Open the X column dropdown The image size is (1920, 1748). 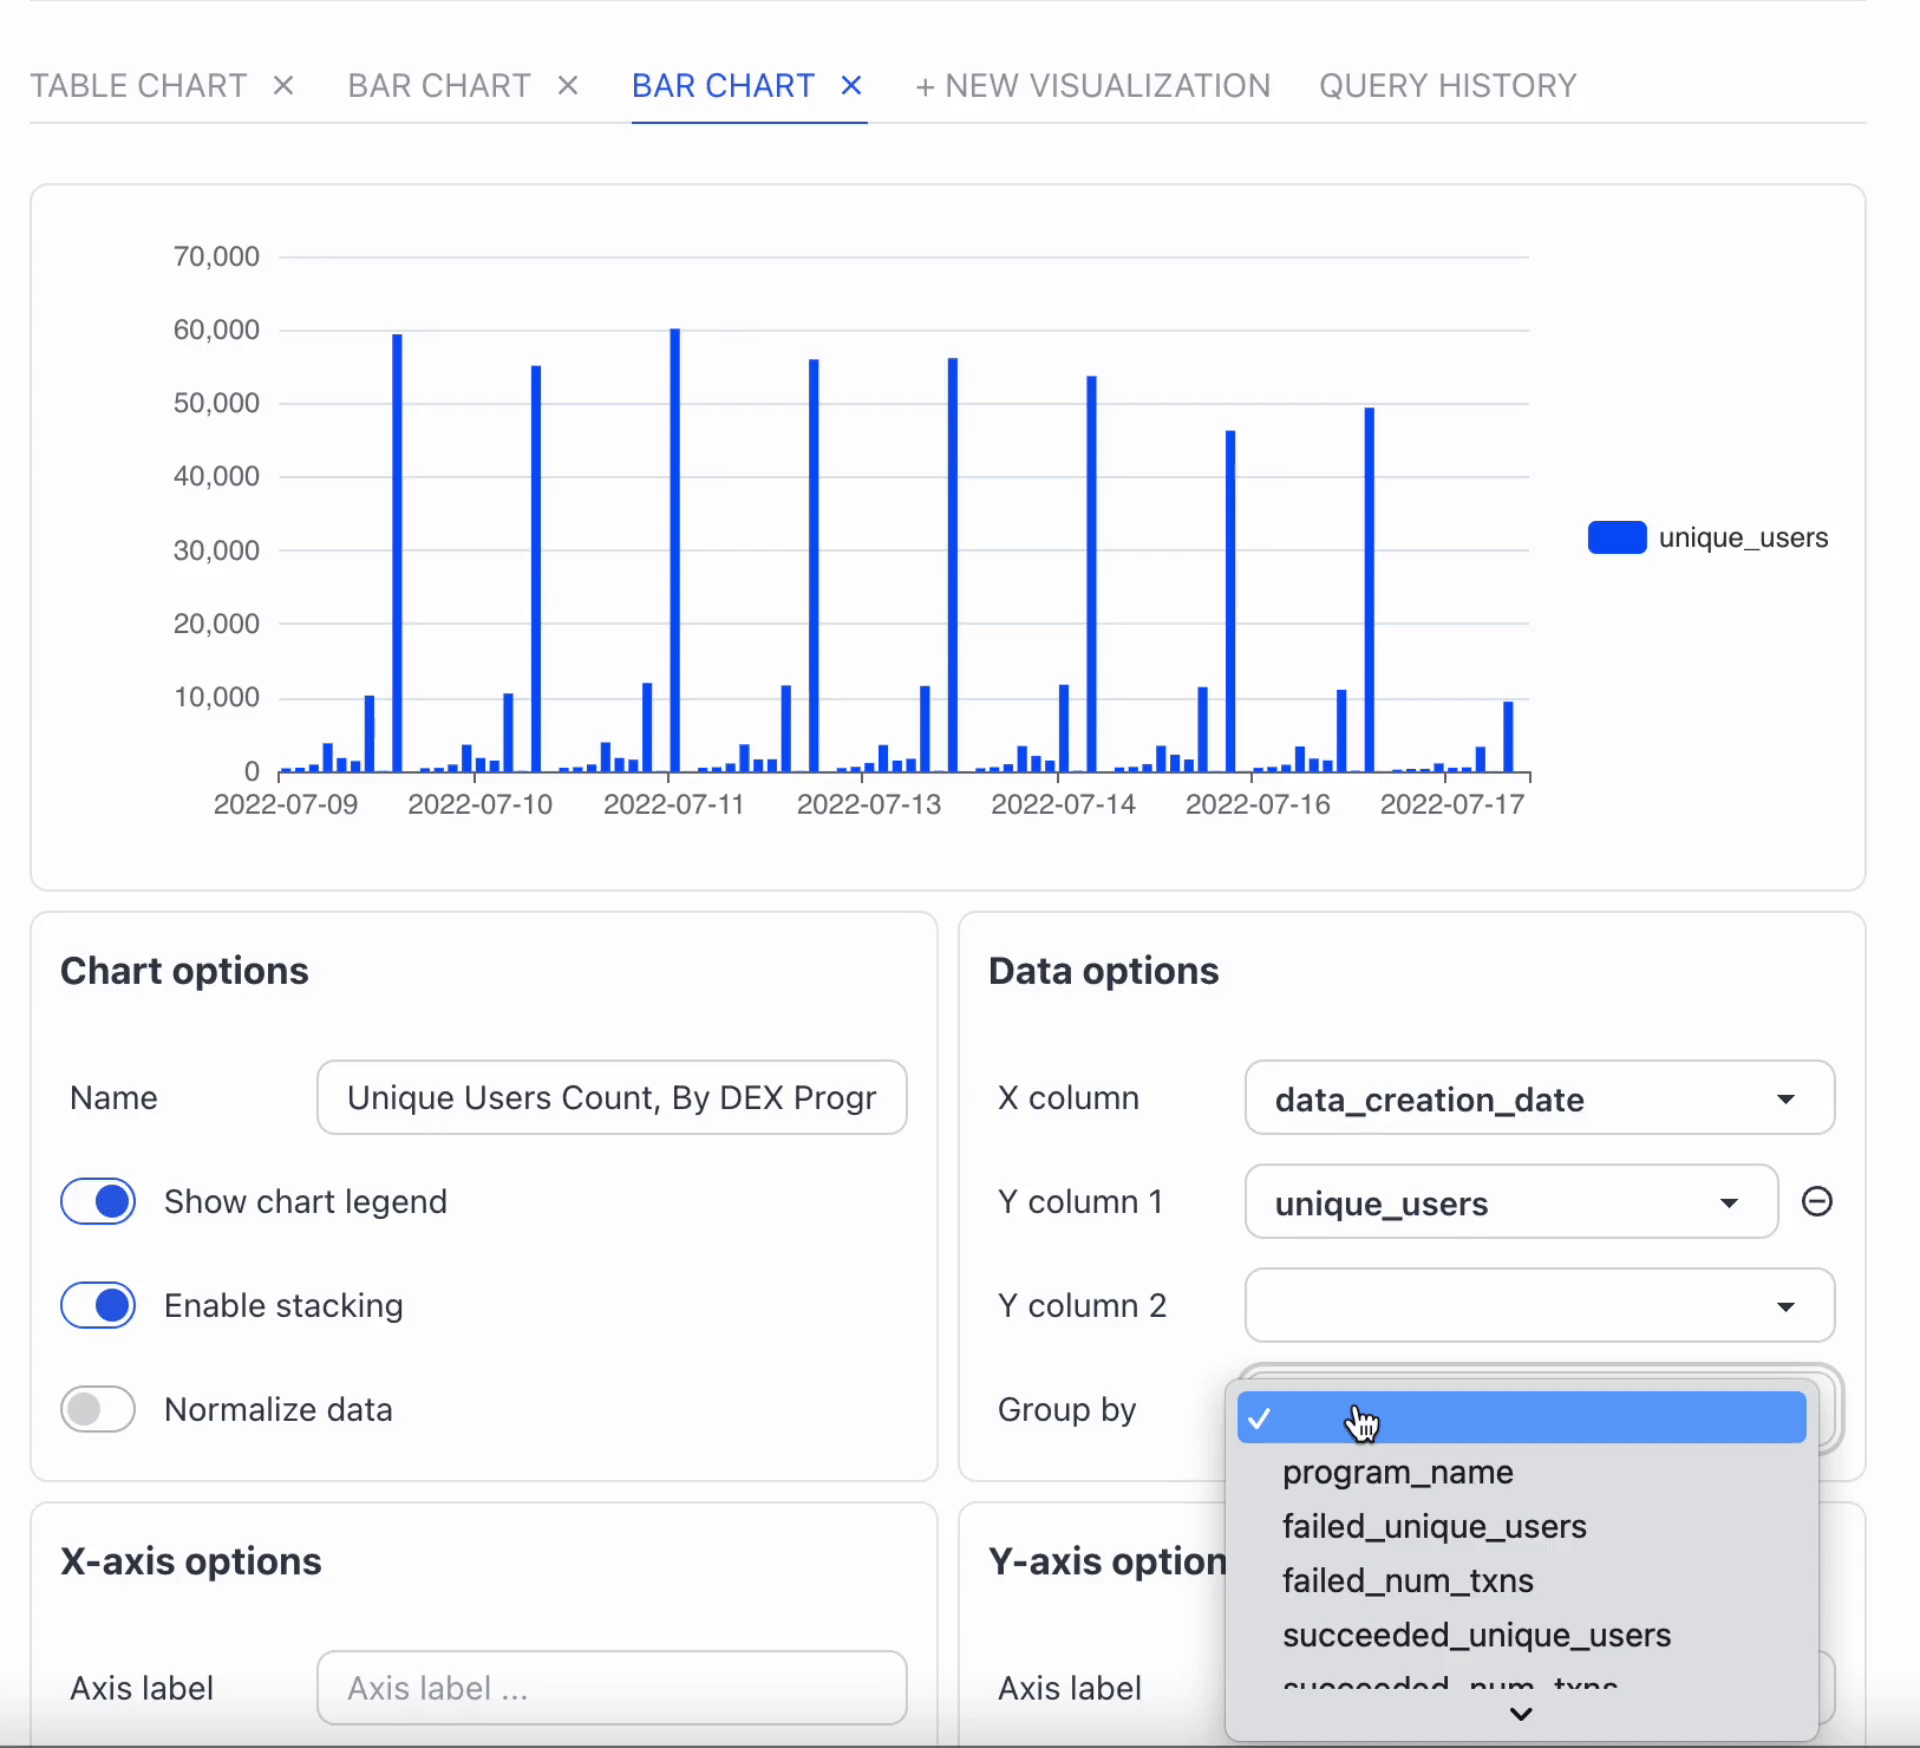pyautogui.click(x=1538, y=1098)
